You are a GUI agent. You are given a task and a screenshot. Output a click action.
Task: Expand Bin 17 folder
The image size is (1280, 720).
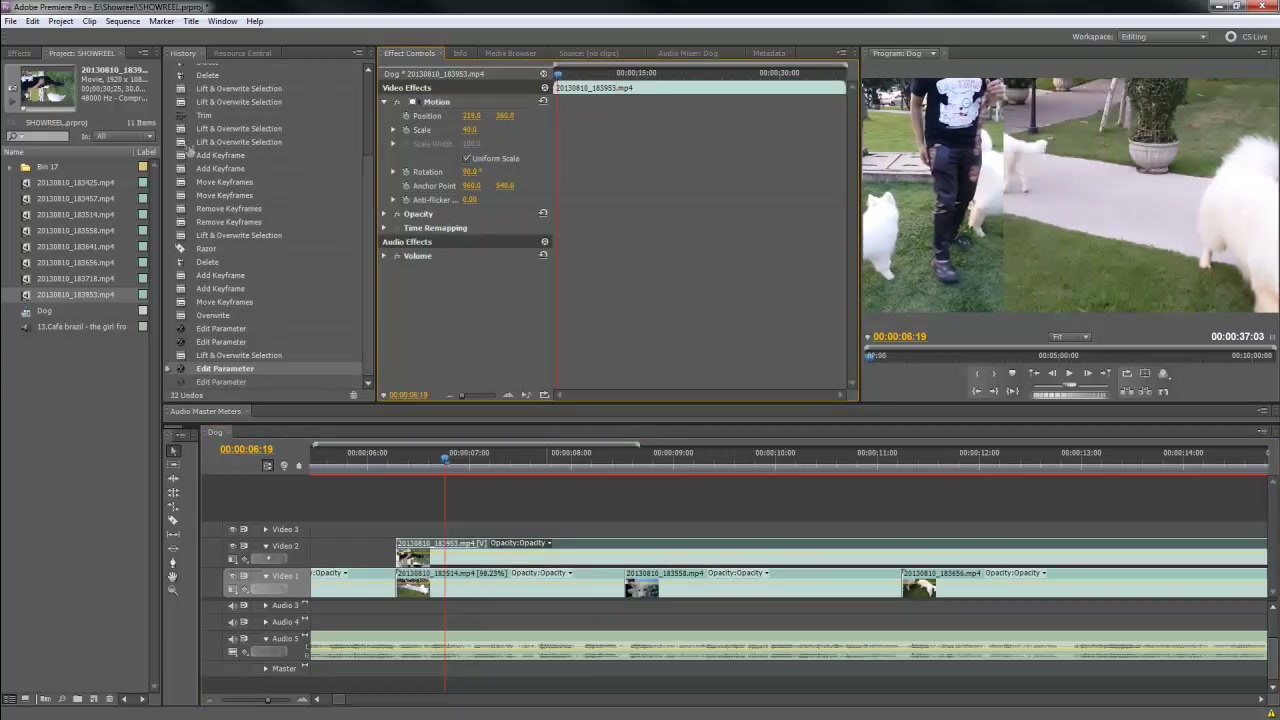coord(11,167)
